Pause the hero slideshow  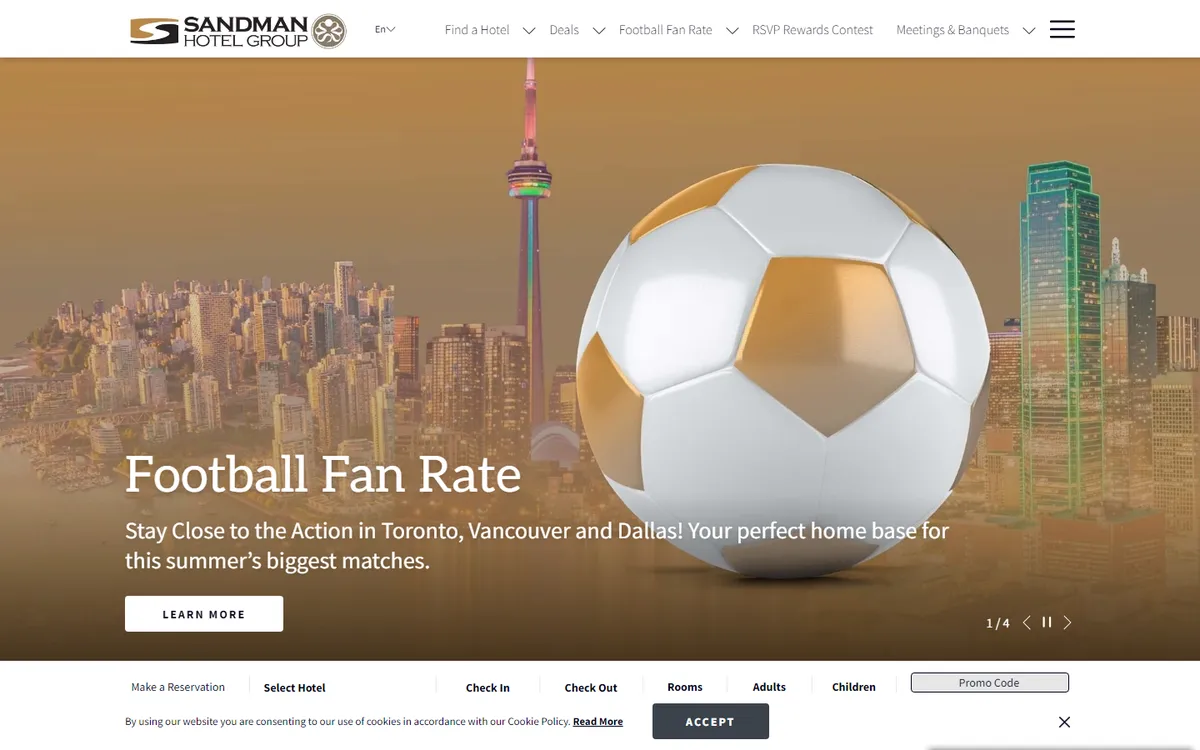[1047, 622]
